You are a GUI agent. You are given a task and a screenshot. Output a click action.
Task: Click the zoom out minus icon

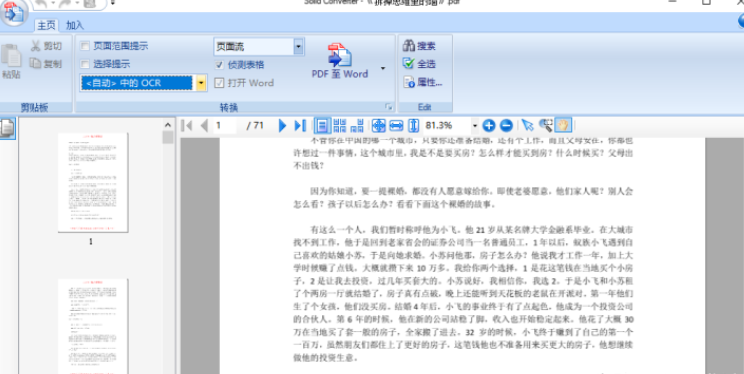(x=506, y=126)
